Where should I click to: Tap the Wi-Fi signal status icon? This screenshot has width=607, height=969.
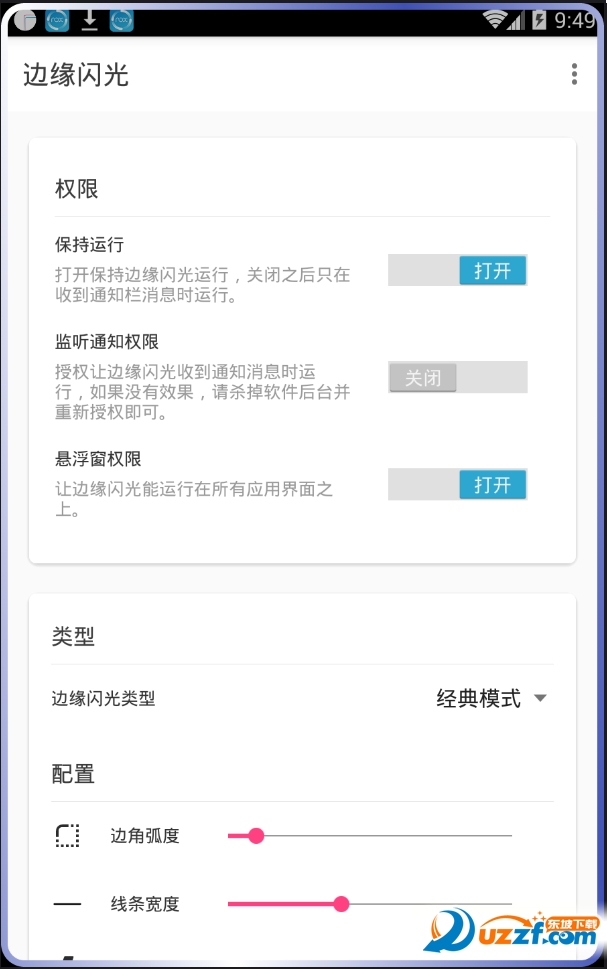(497, 19)
